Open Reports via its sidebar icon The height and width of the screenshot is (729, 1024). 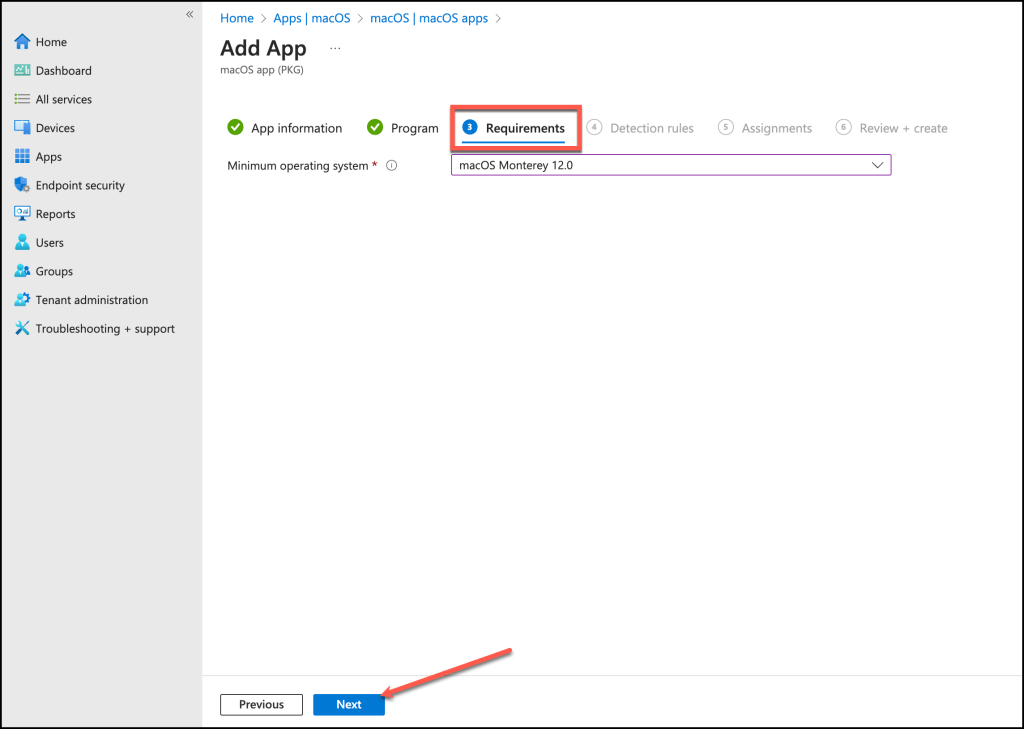click(22, 214)
